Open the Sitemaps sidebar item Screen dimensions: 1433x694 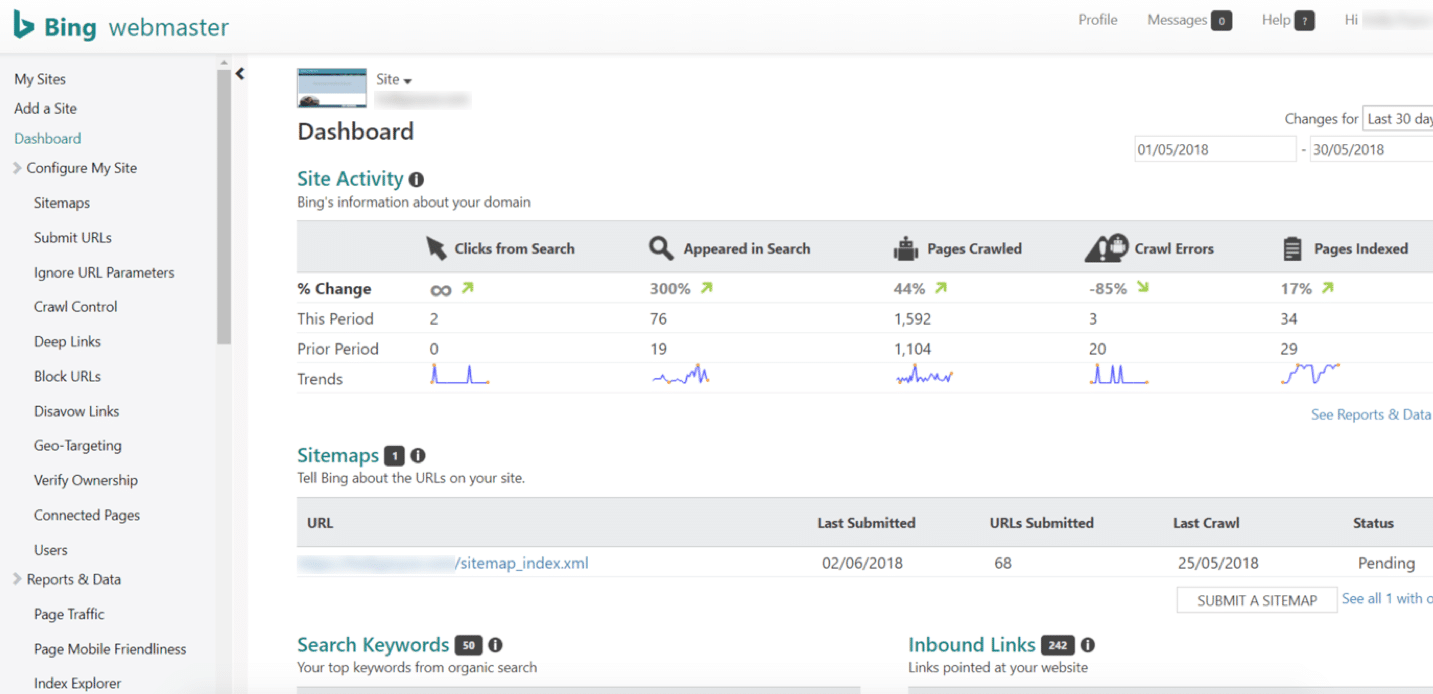(62, 203)
